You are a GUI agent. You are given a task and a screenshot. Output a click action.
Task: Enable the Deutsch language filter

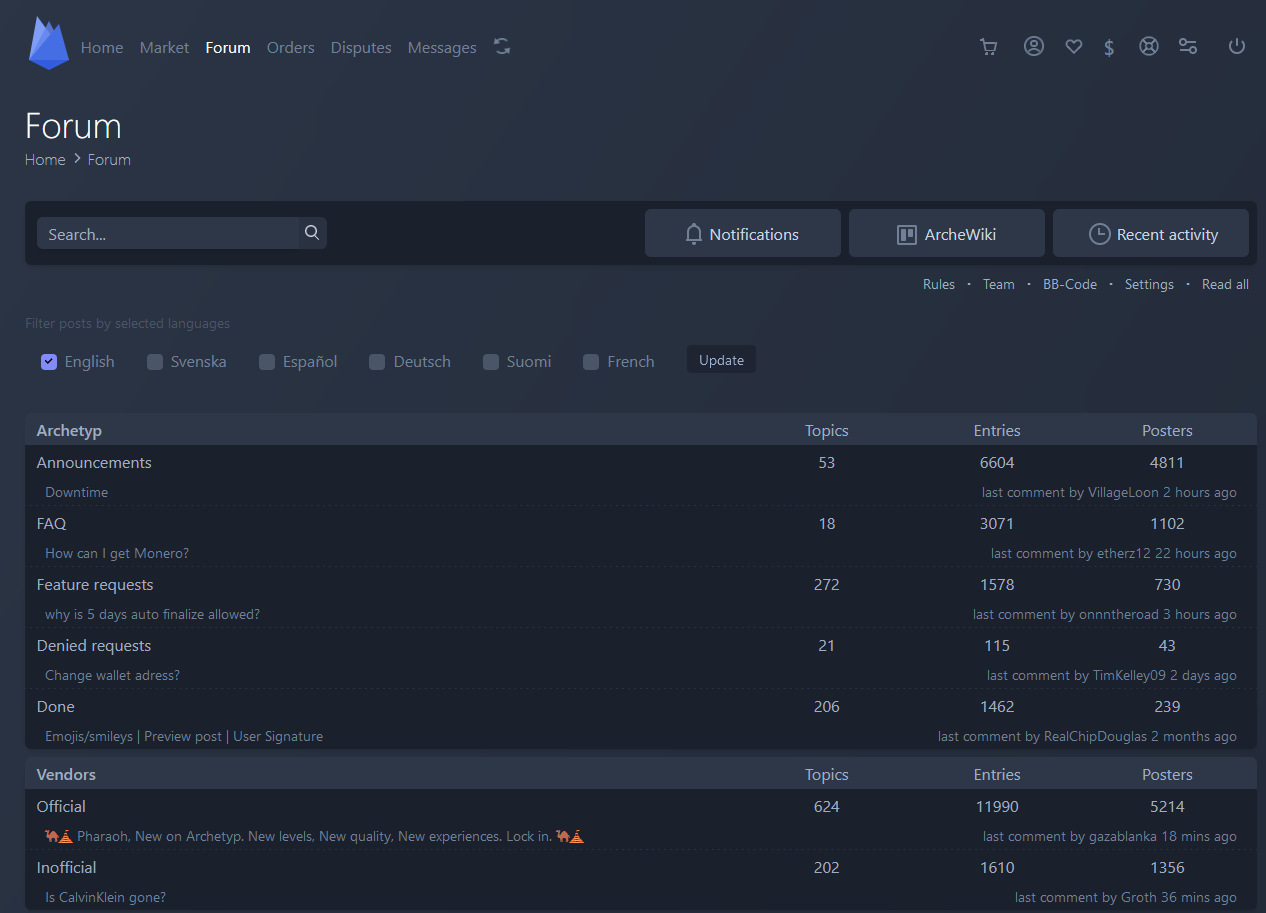click(x=377, y=362)
